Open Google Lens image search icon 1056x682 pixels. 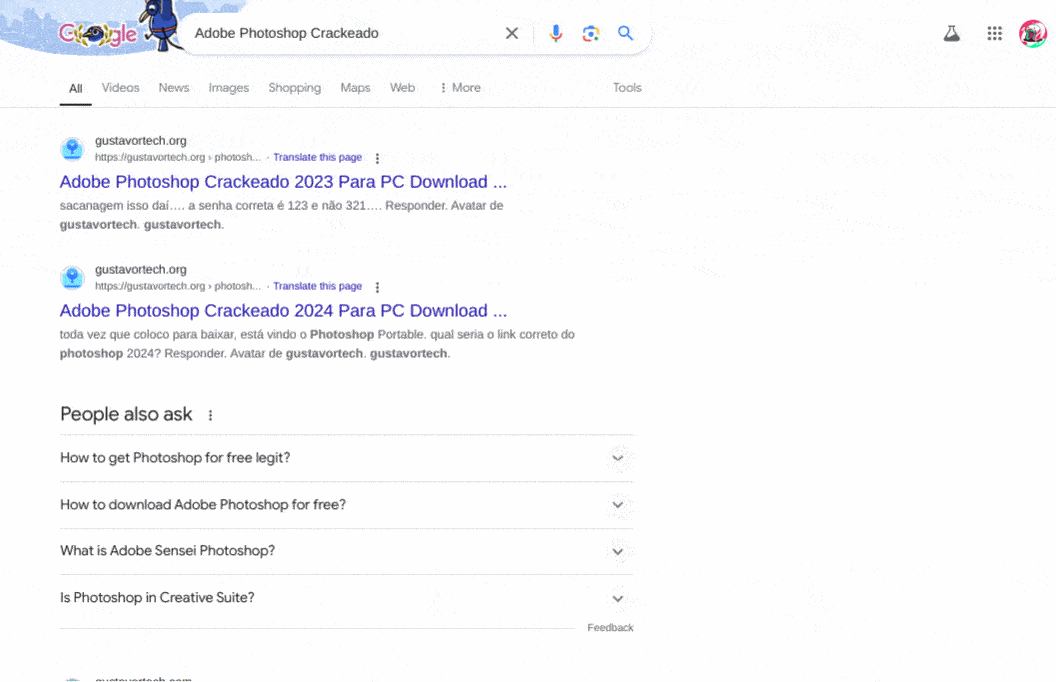click(591, 33)
